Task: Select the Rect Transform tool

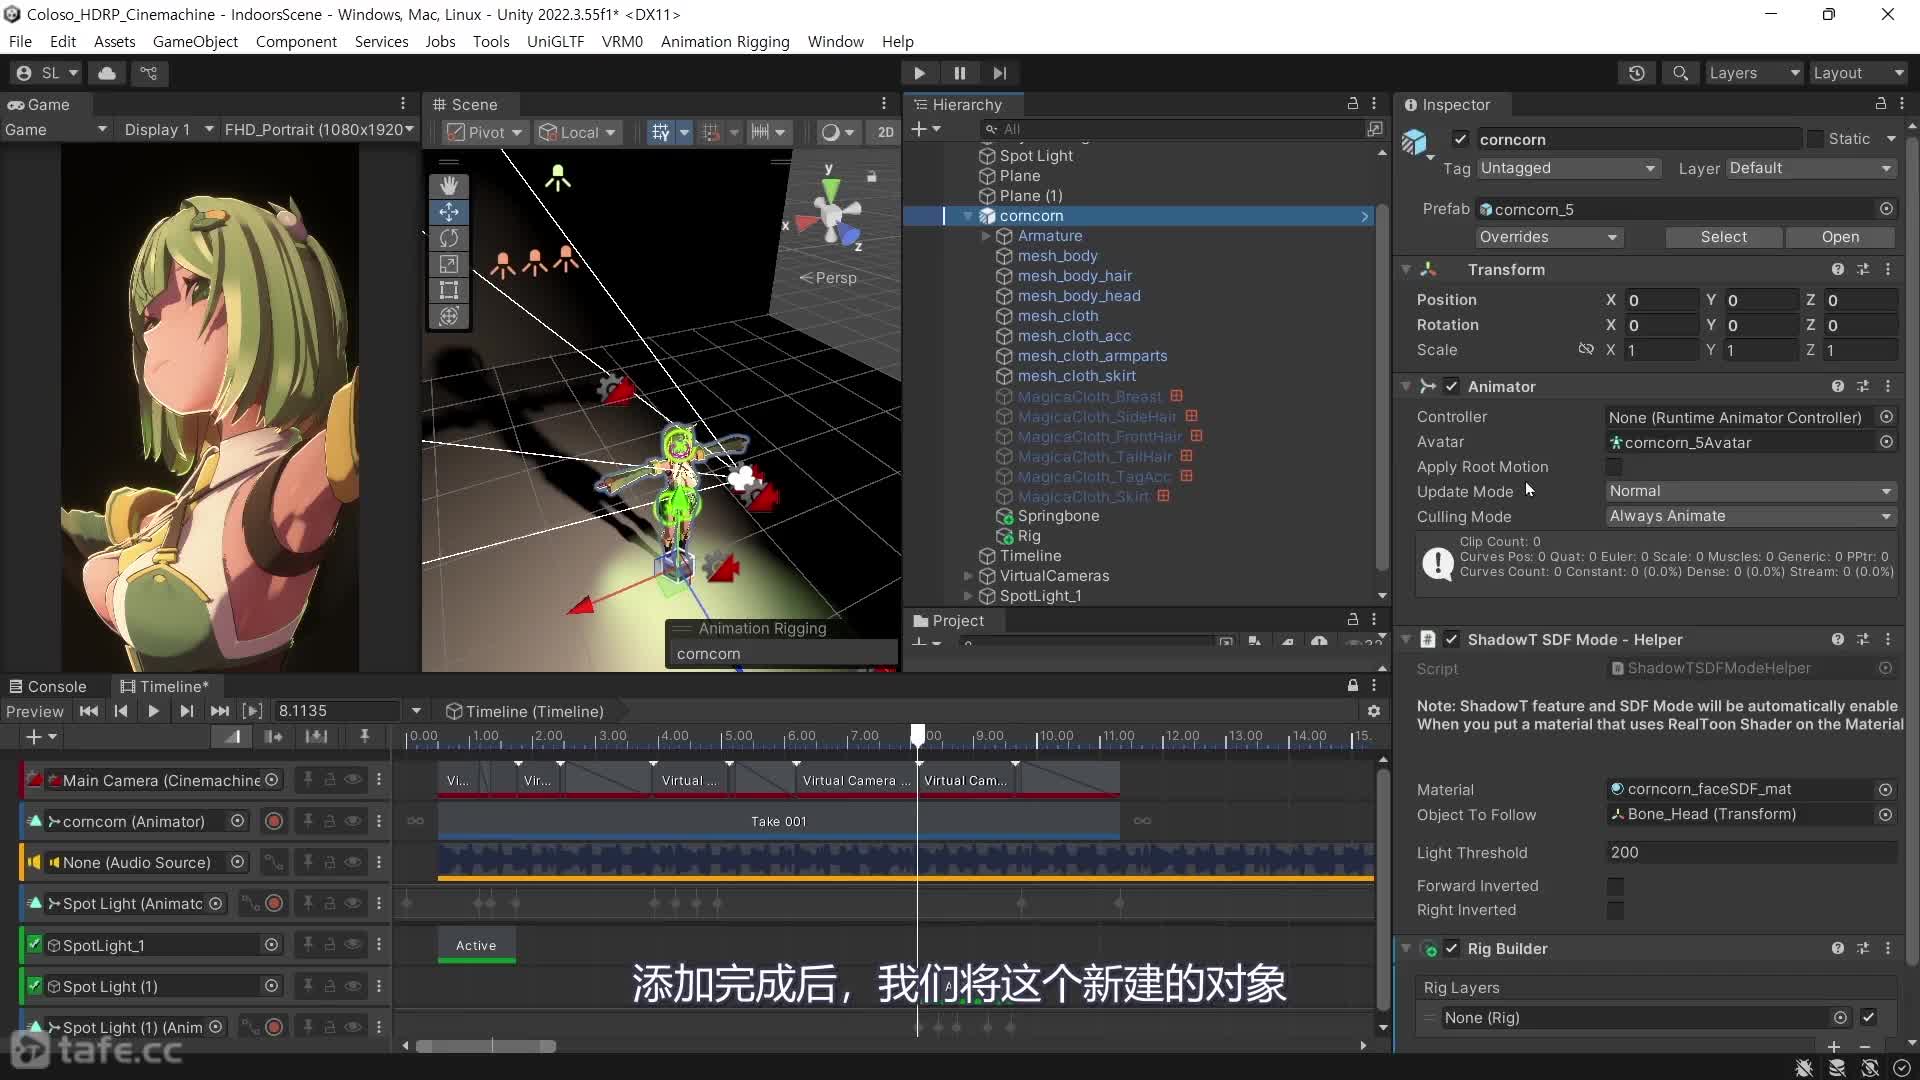Action: [x=449, y=290]
